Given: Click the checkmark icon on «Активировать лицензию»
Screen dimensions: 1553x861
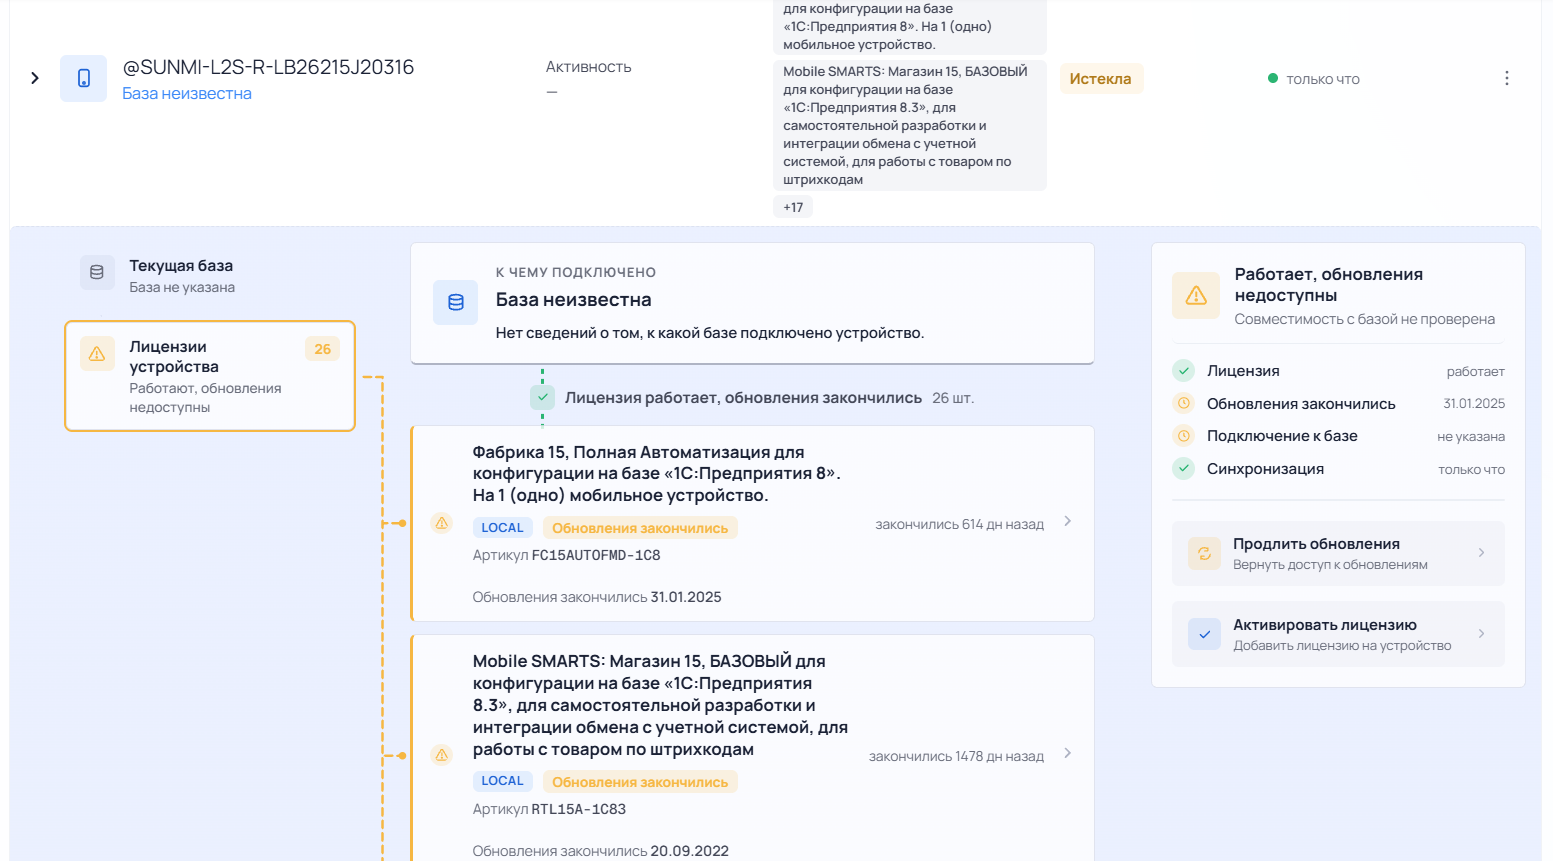Looking at the screenshot, I should pos(1204,634).
